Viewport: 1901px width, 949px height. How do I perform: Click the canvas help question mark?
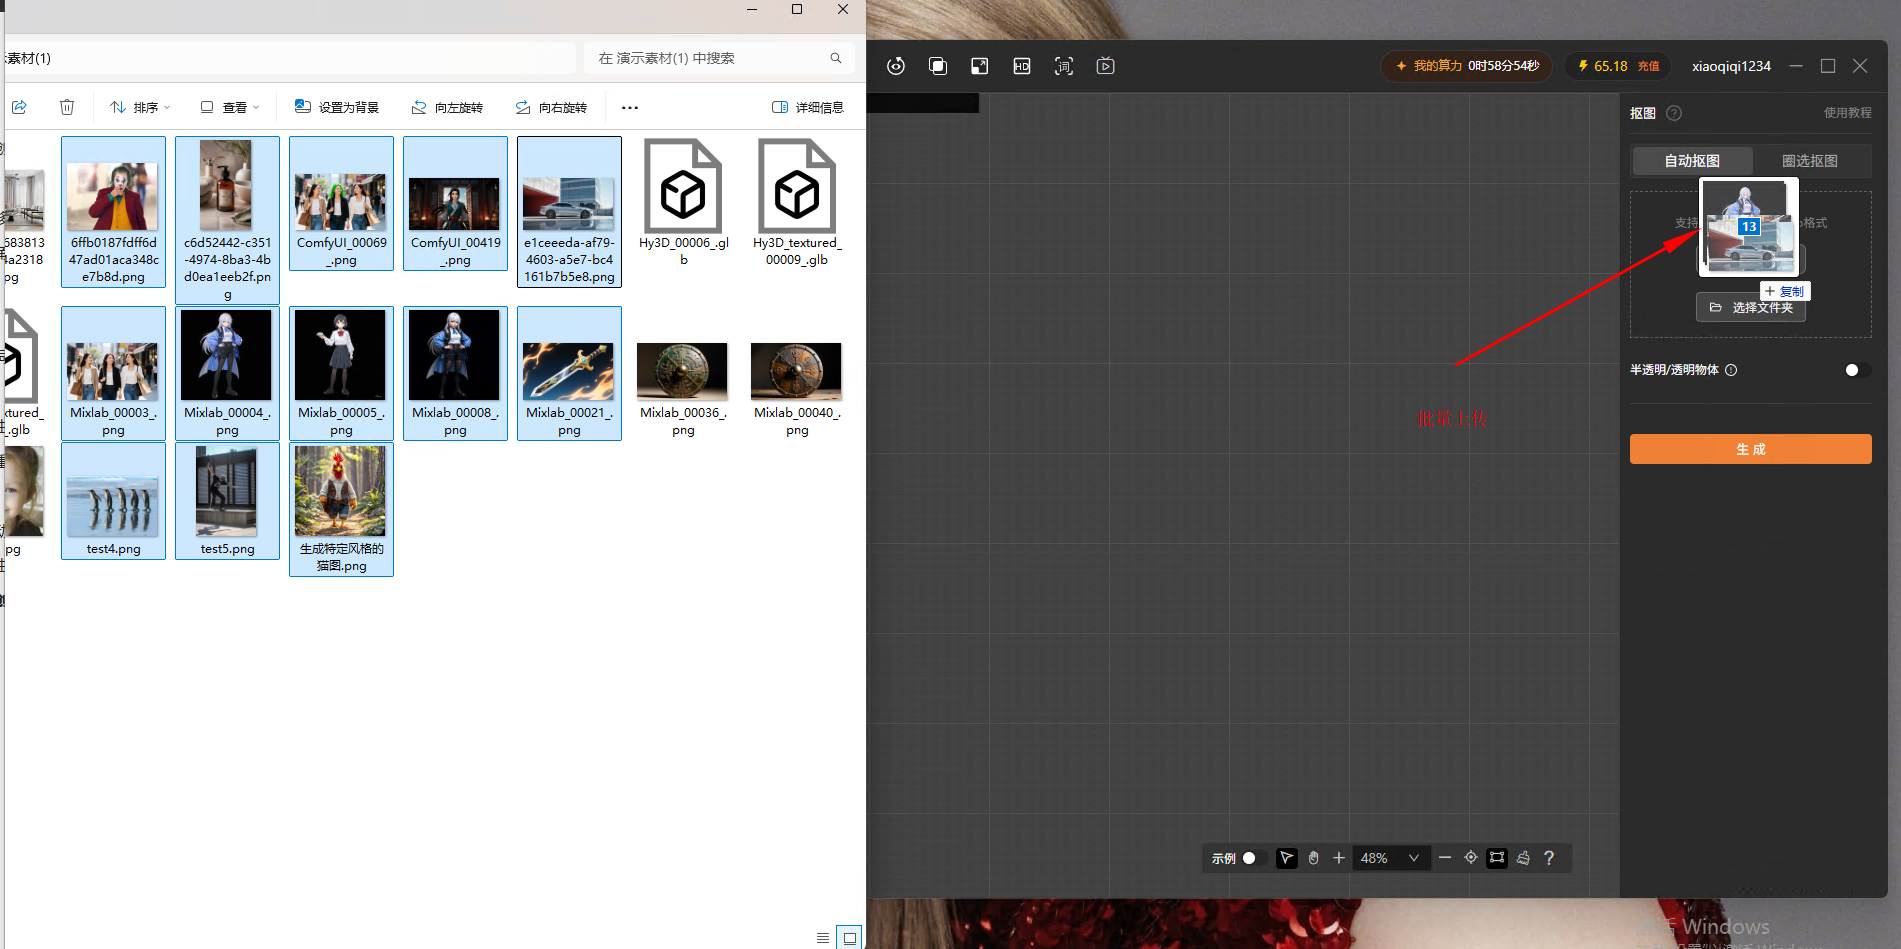click(x=1549, y=858)
